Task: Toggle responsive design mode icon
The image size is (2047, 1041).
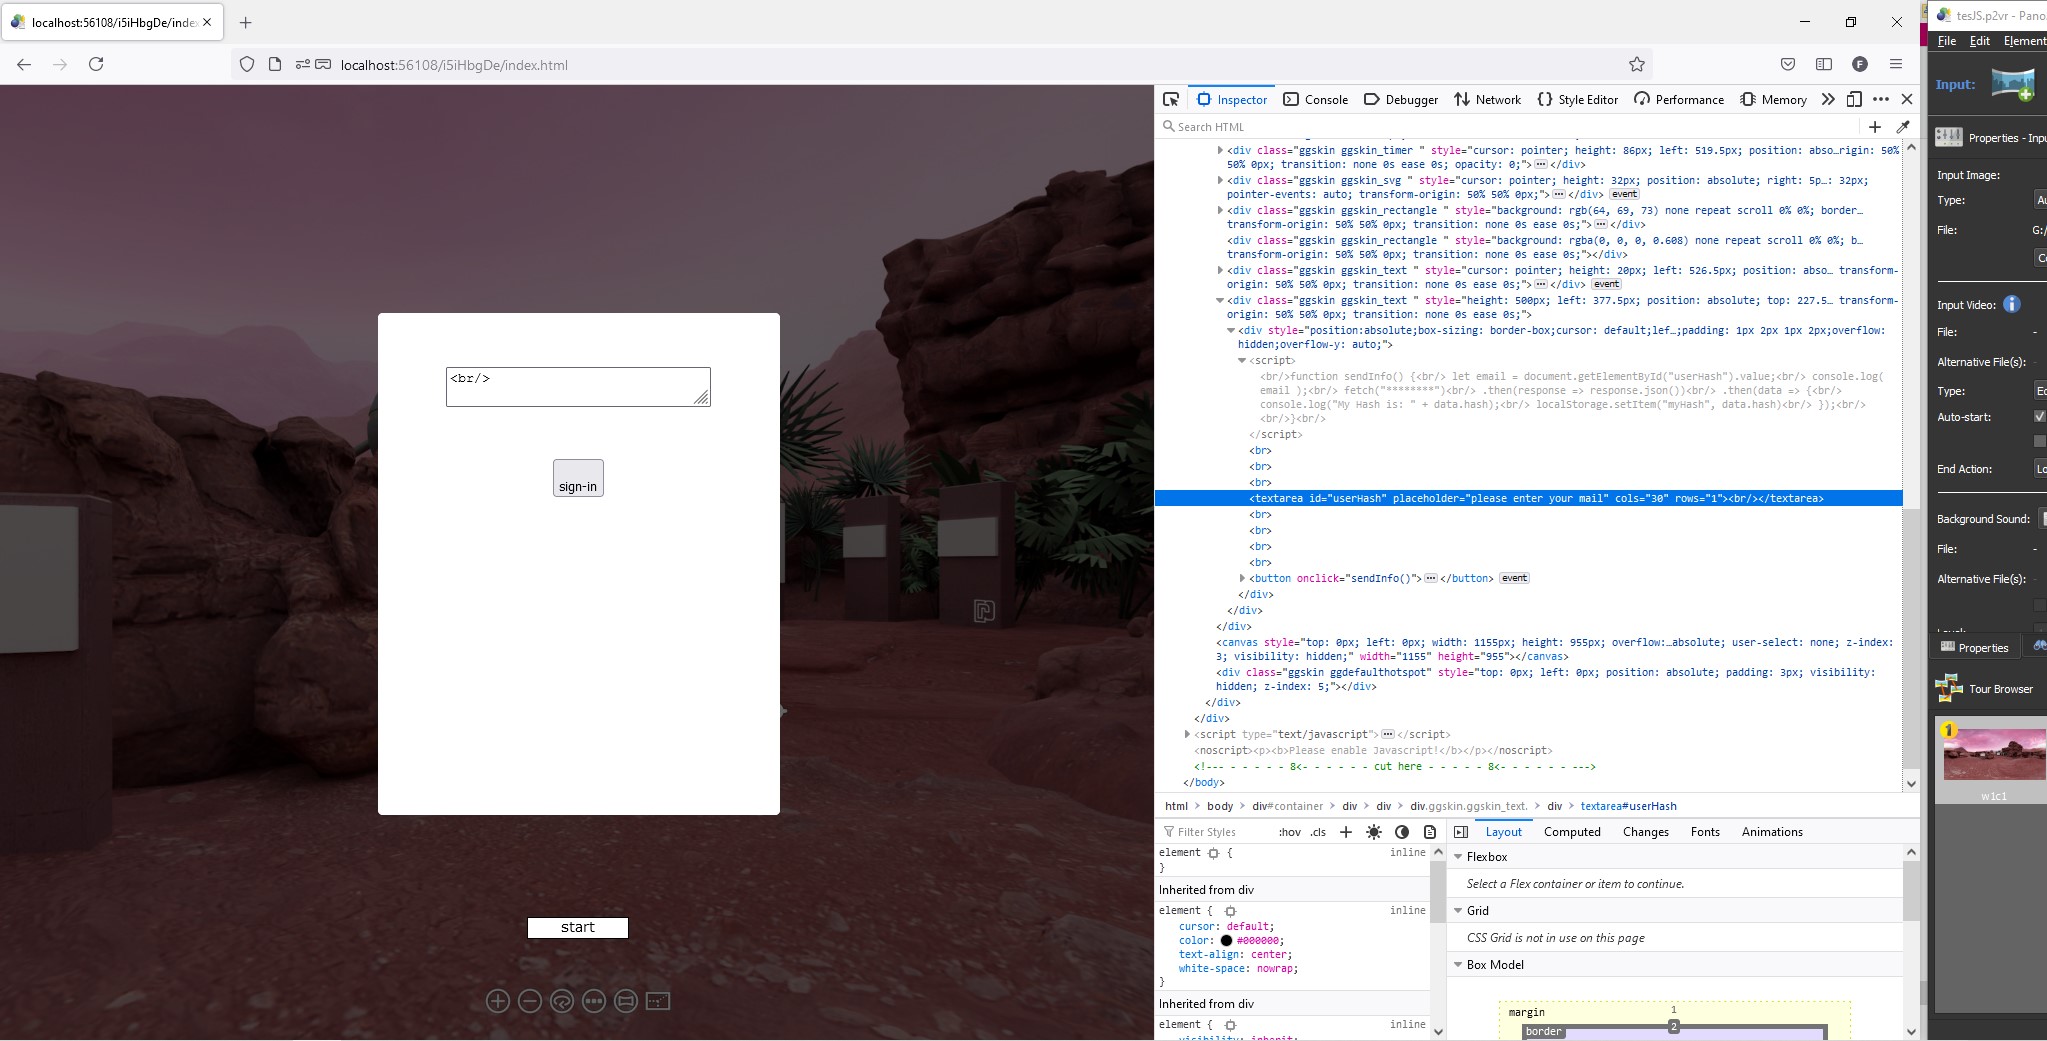Action: 1854,99
